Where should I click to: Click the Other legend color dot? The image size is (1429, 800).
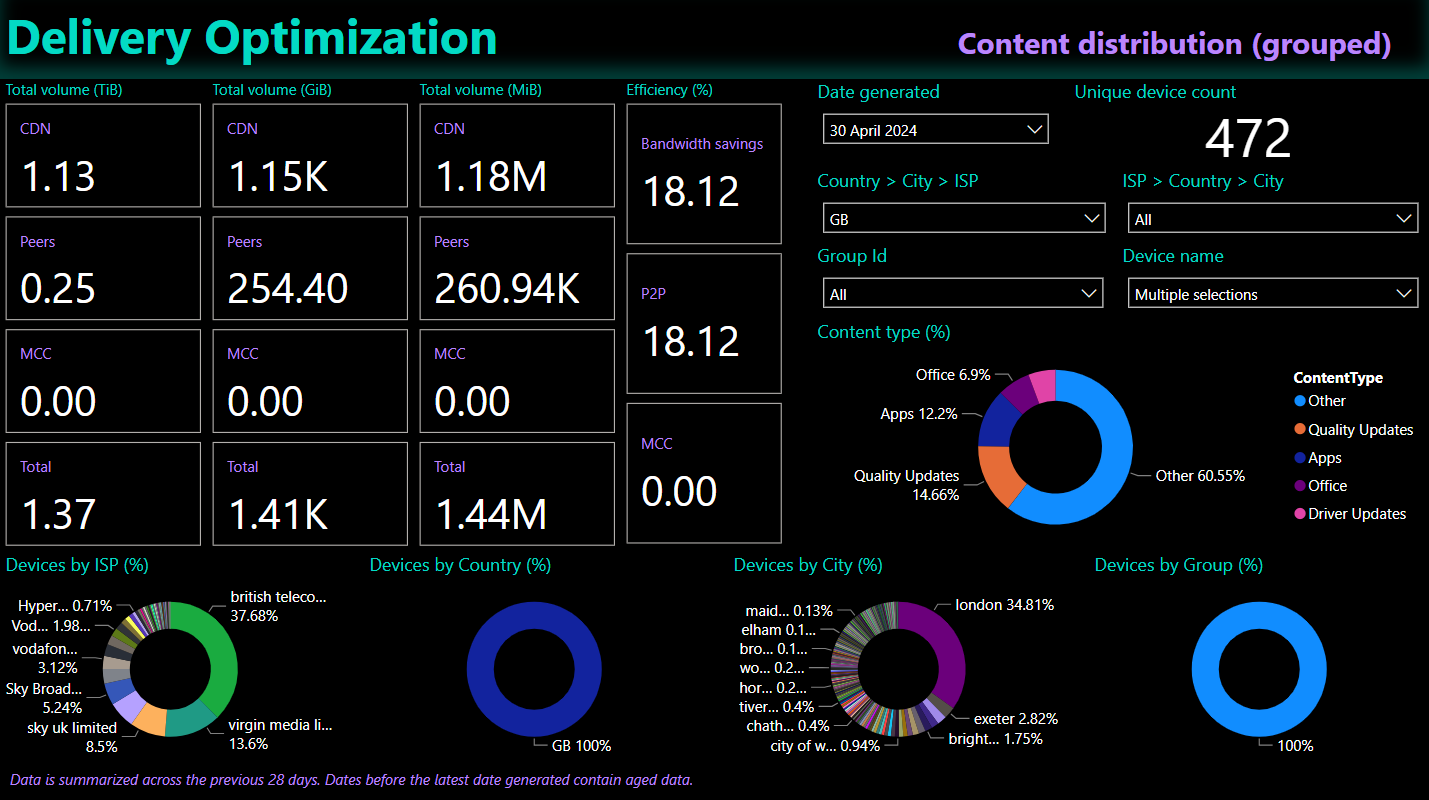(1300, 401)
